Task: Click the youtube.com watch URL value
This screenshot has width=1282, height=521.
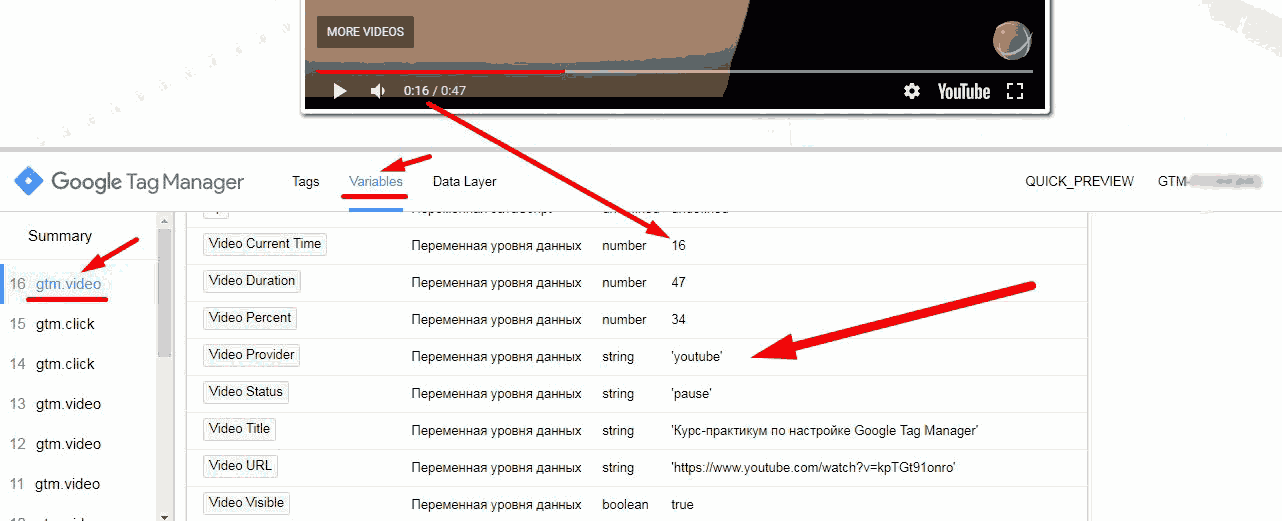Action: [813, 468]
